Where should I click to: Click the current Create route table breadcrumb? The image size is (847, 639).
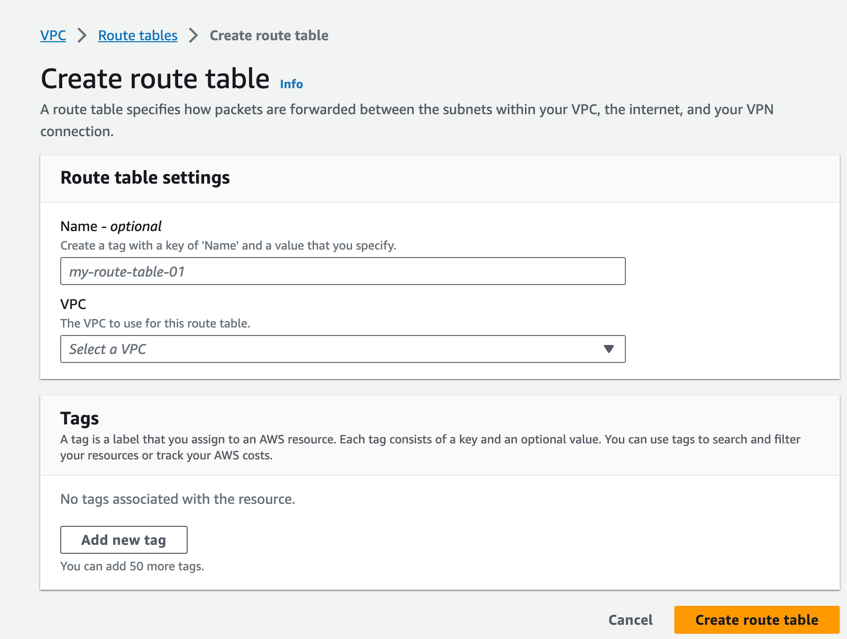[x=268, y=35]
